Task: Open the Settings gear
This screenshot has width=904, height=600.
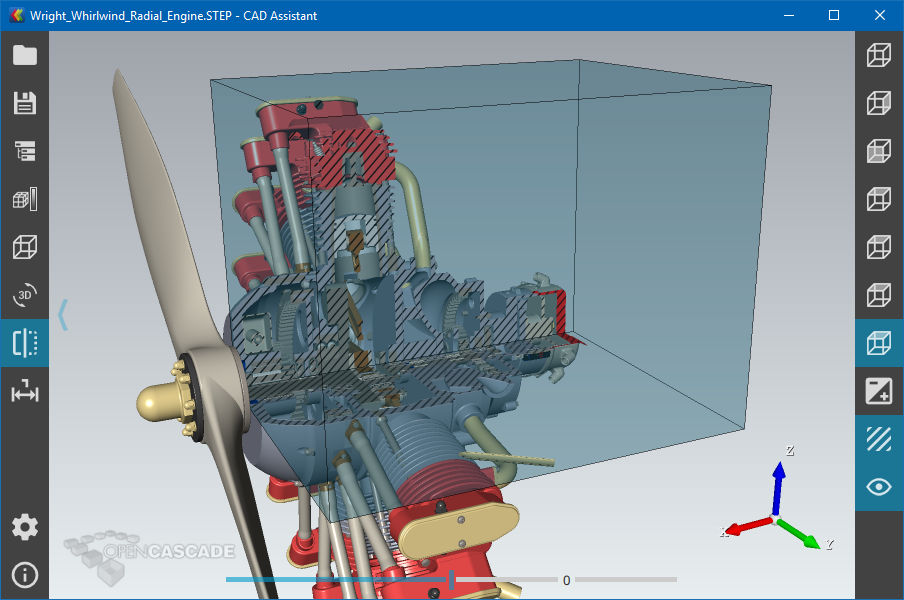Action: pyautogui.click(x=25, y=527)
